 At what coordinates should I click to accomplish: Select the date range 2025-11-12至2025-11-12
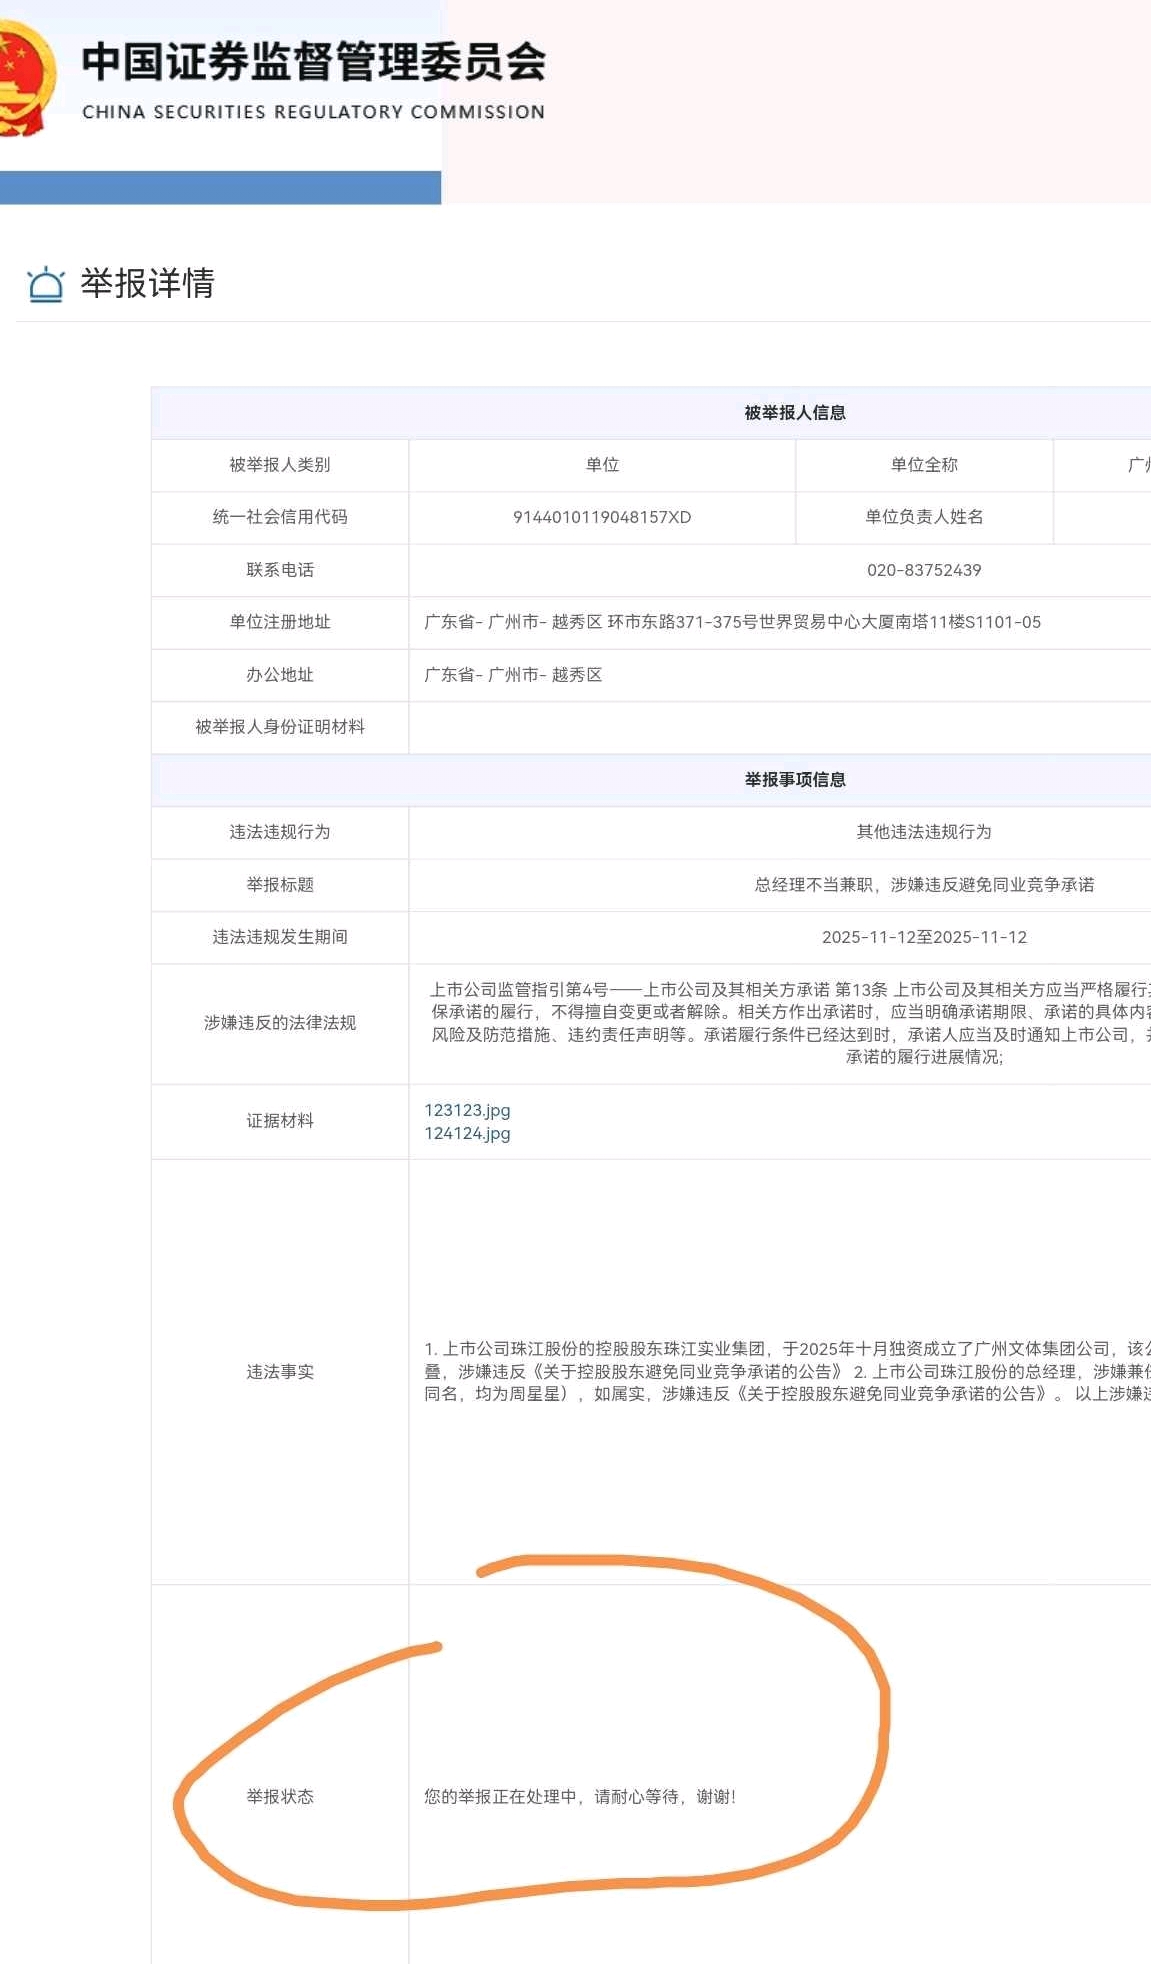click(x=924, y=937)
